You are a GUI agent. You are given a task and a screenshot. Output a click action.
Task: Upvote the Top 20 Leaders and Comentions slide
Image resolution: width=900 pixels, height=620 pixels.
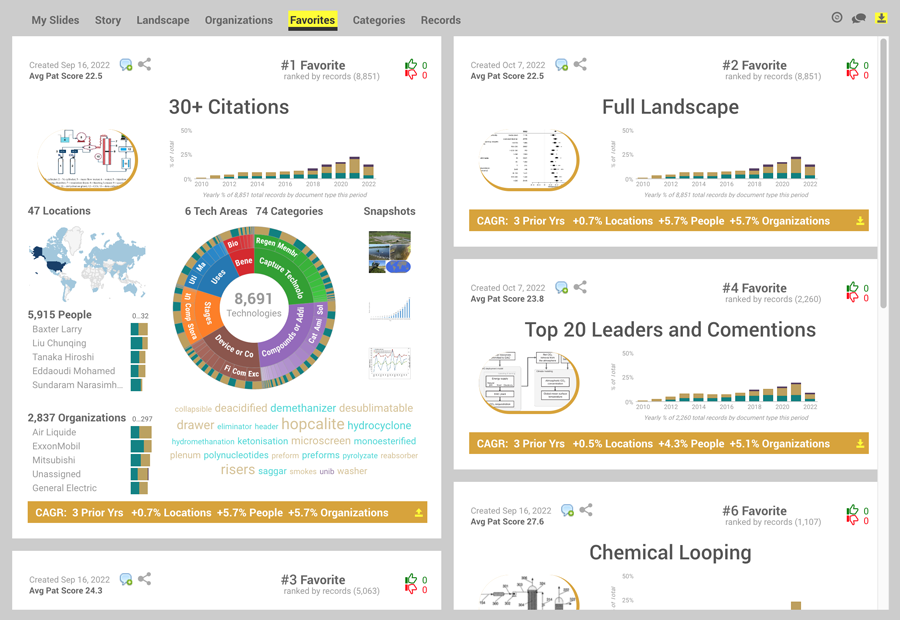pyautogui.click(x=852, y=288)
